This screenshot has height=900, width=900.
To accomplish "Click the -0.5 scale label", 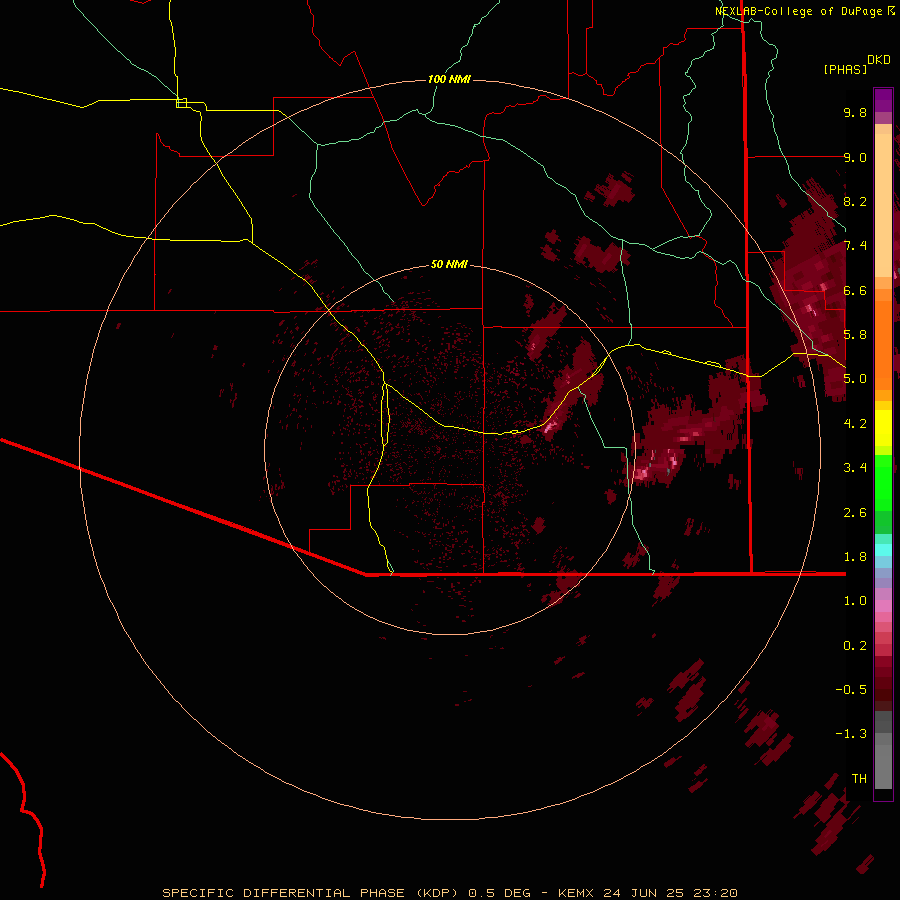I will click(x=851, y=690).
